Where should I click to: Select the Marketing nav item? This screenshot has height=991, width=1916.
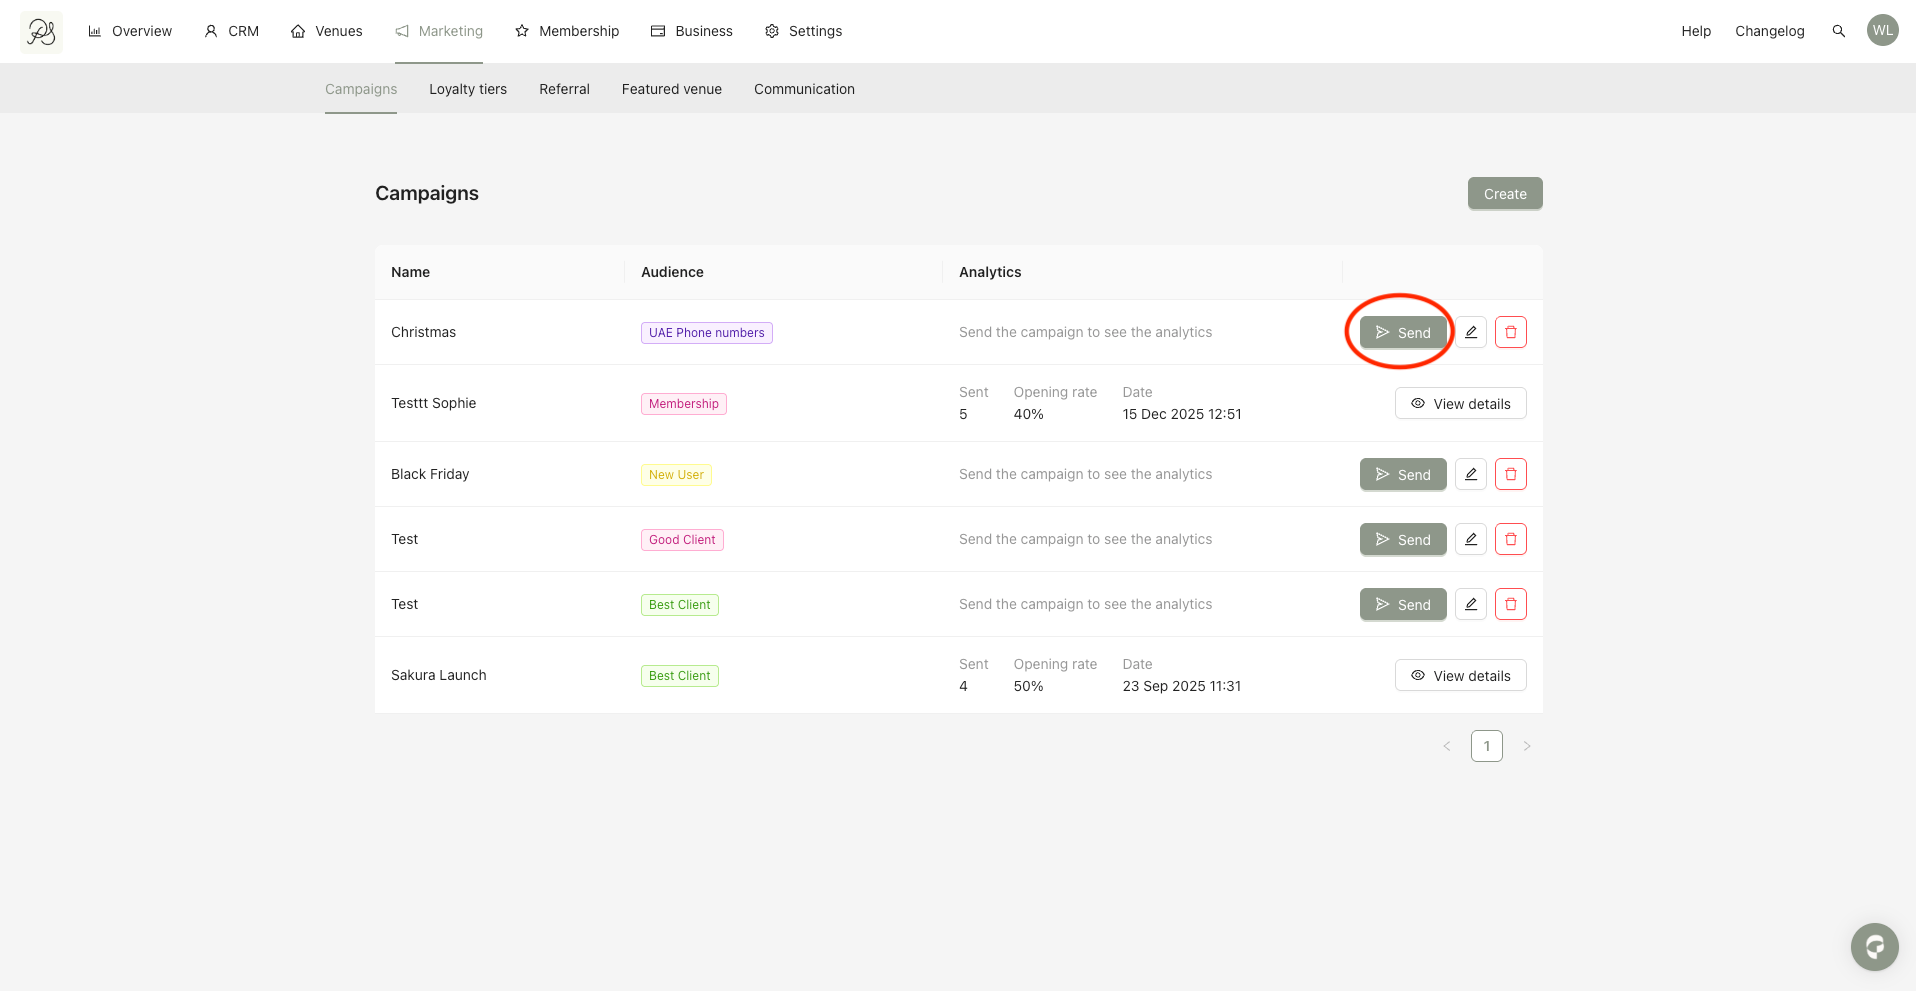[439, 31]
